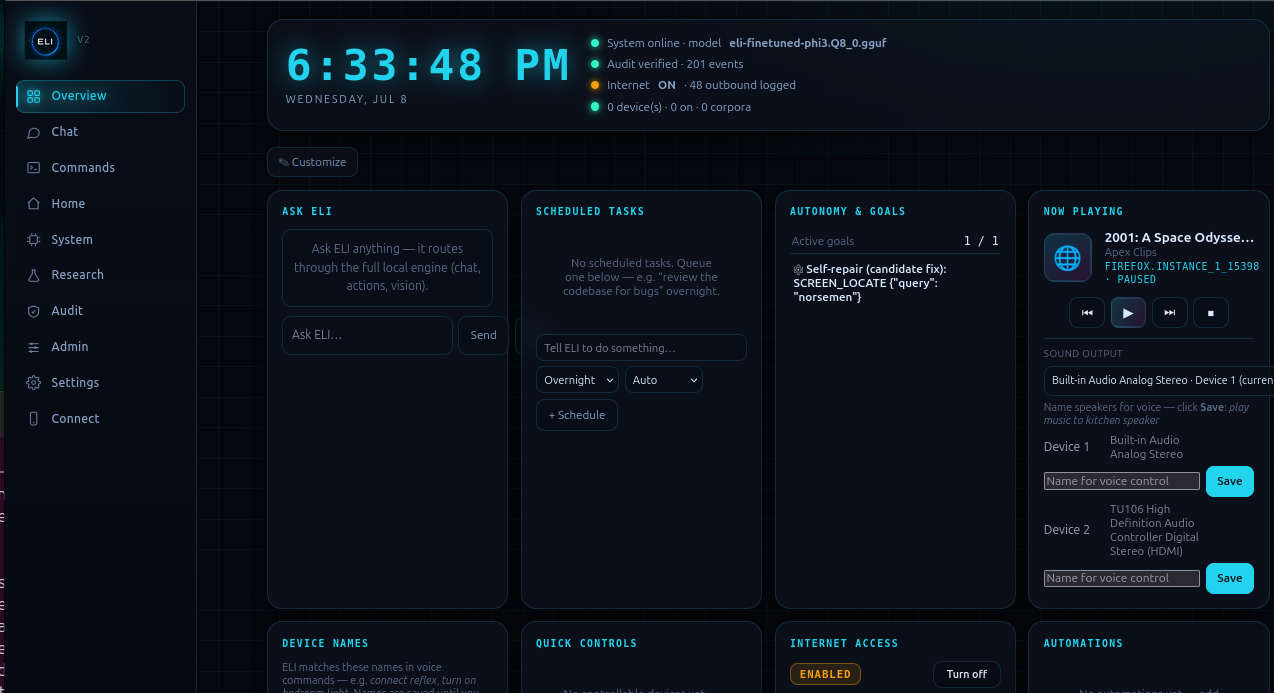Click the 2001: A Space Odyssey title
The image size is (1274, 693).
point(1179,238)
